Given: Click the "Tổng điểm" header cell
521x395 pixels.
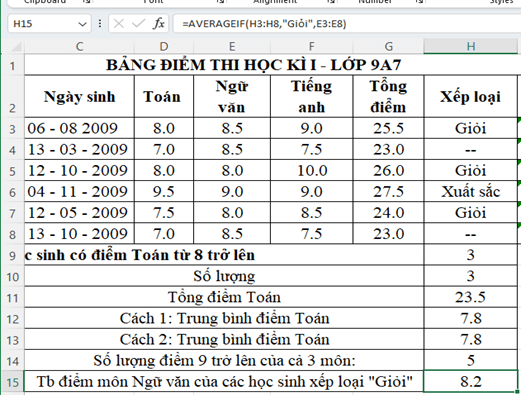Looking at the screenshot, I should pyautogui.click(x=388, y=96).
